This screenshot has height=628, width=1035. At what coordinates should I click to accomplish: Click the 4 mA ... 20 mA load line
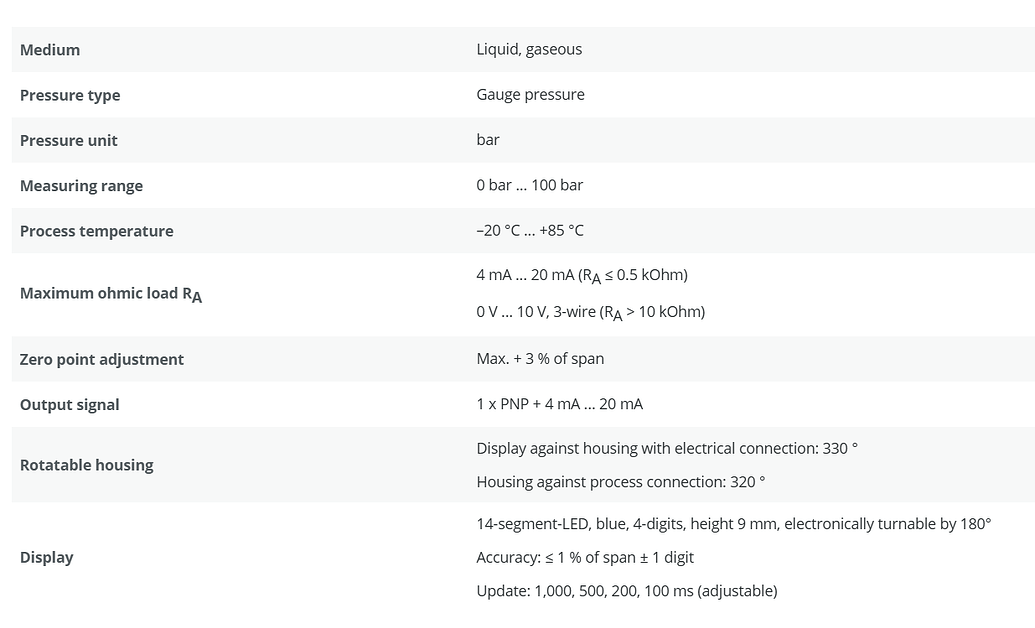(x=581, y=275)
